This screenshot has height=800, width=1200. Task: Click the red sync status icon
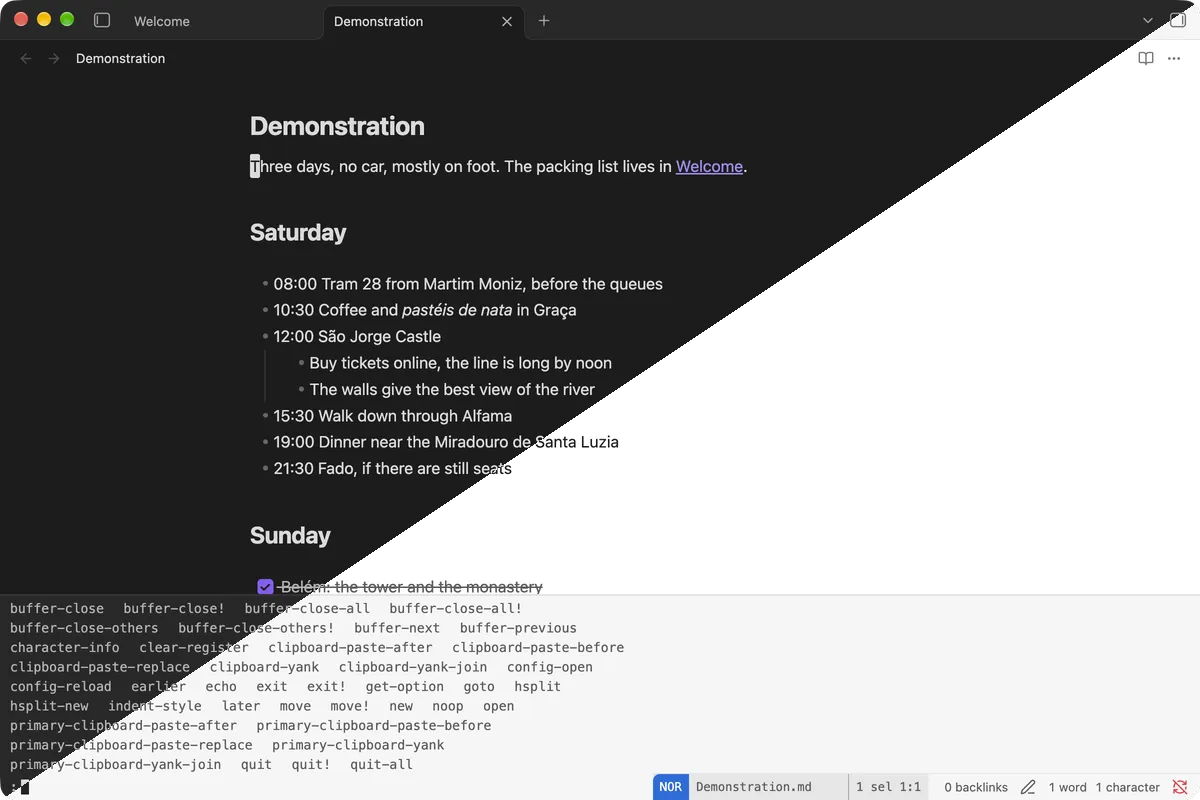(1180, 787)
